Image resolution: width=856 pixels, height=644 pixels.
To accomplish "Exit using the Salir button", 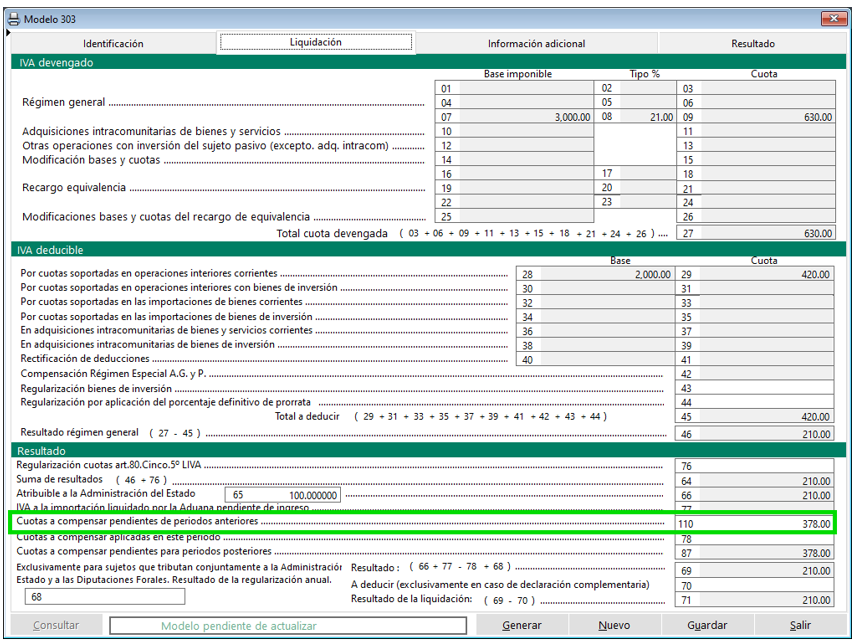I will coord(800,625).
